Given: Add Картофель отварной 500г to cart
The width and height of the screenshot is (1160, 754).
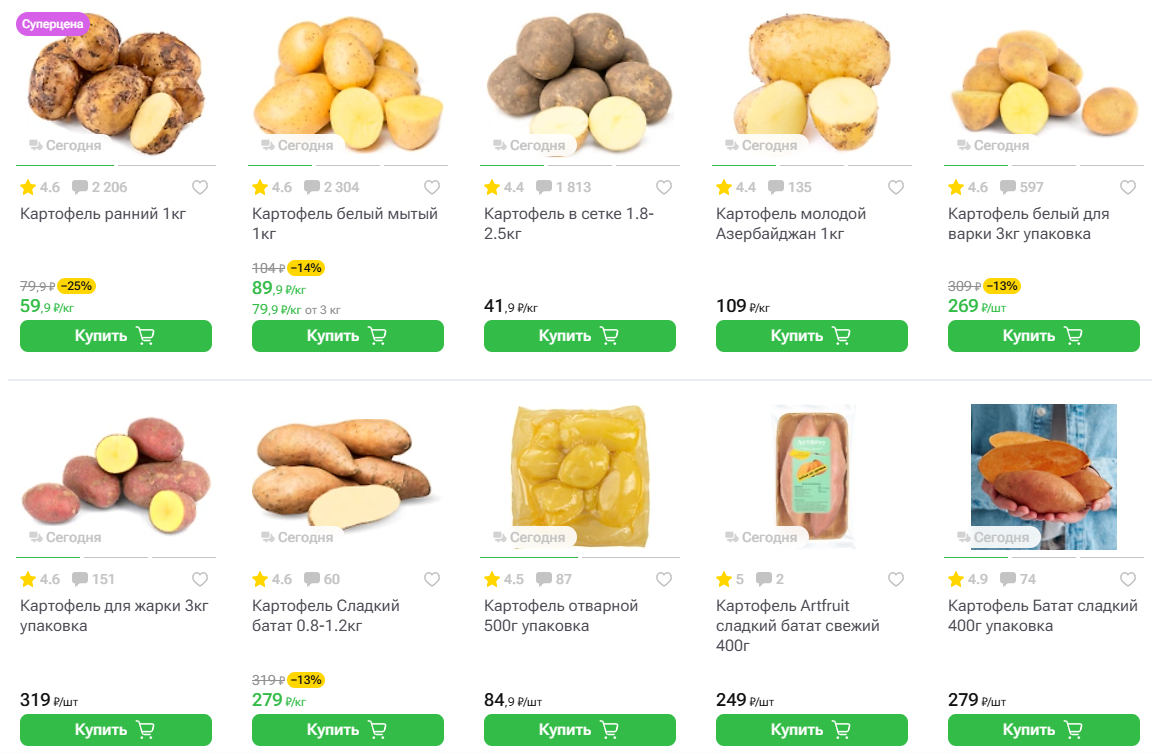Looking at the screenshot, I should 580,730.
